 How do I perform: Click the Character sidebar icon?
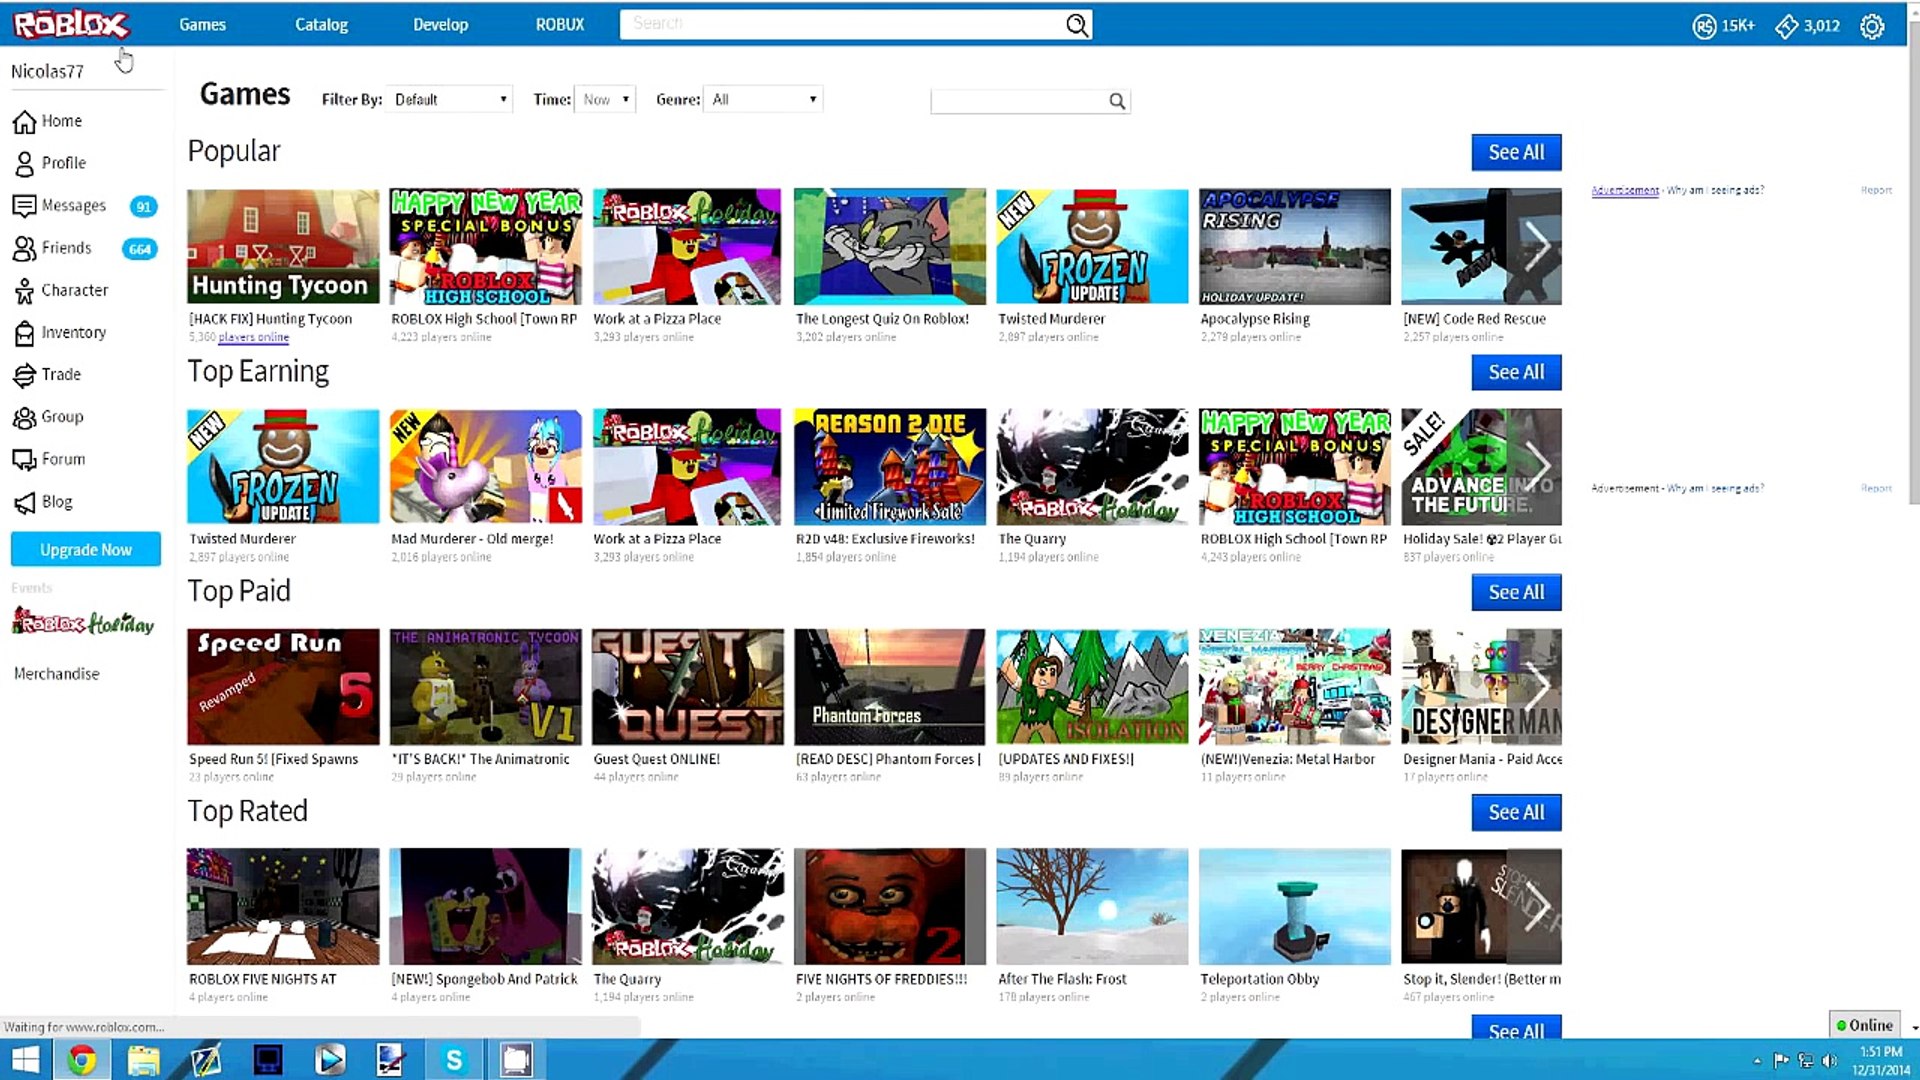(x=24, y=289)
